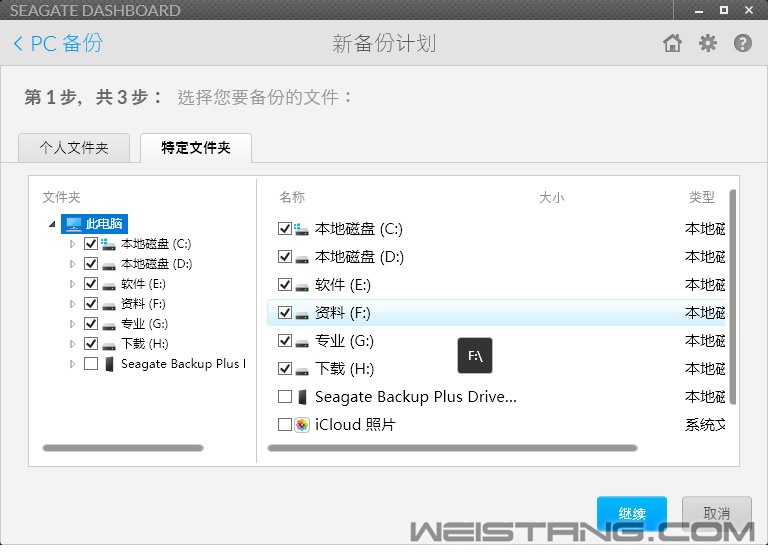Viewport: 768px width, 555px height.
Task: Check Seagate Backup Plus in folder tree
Action: pos(91,363)
